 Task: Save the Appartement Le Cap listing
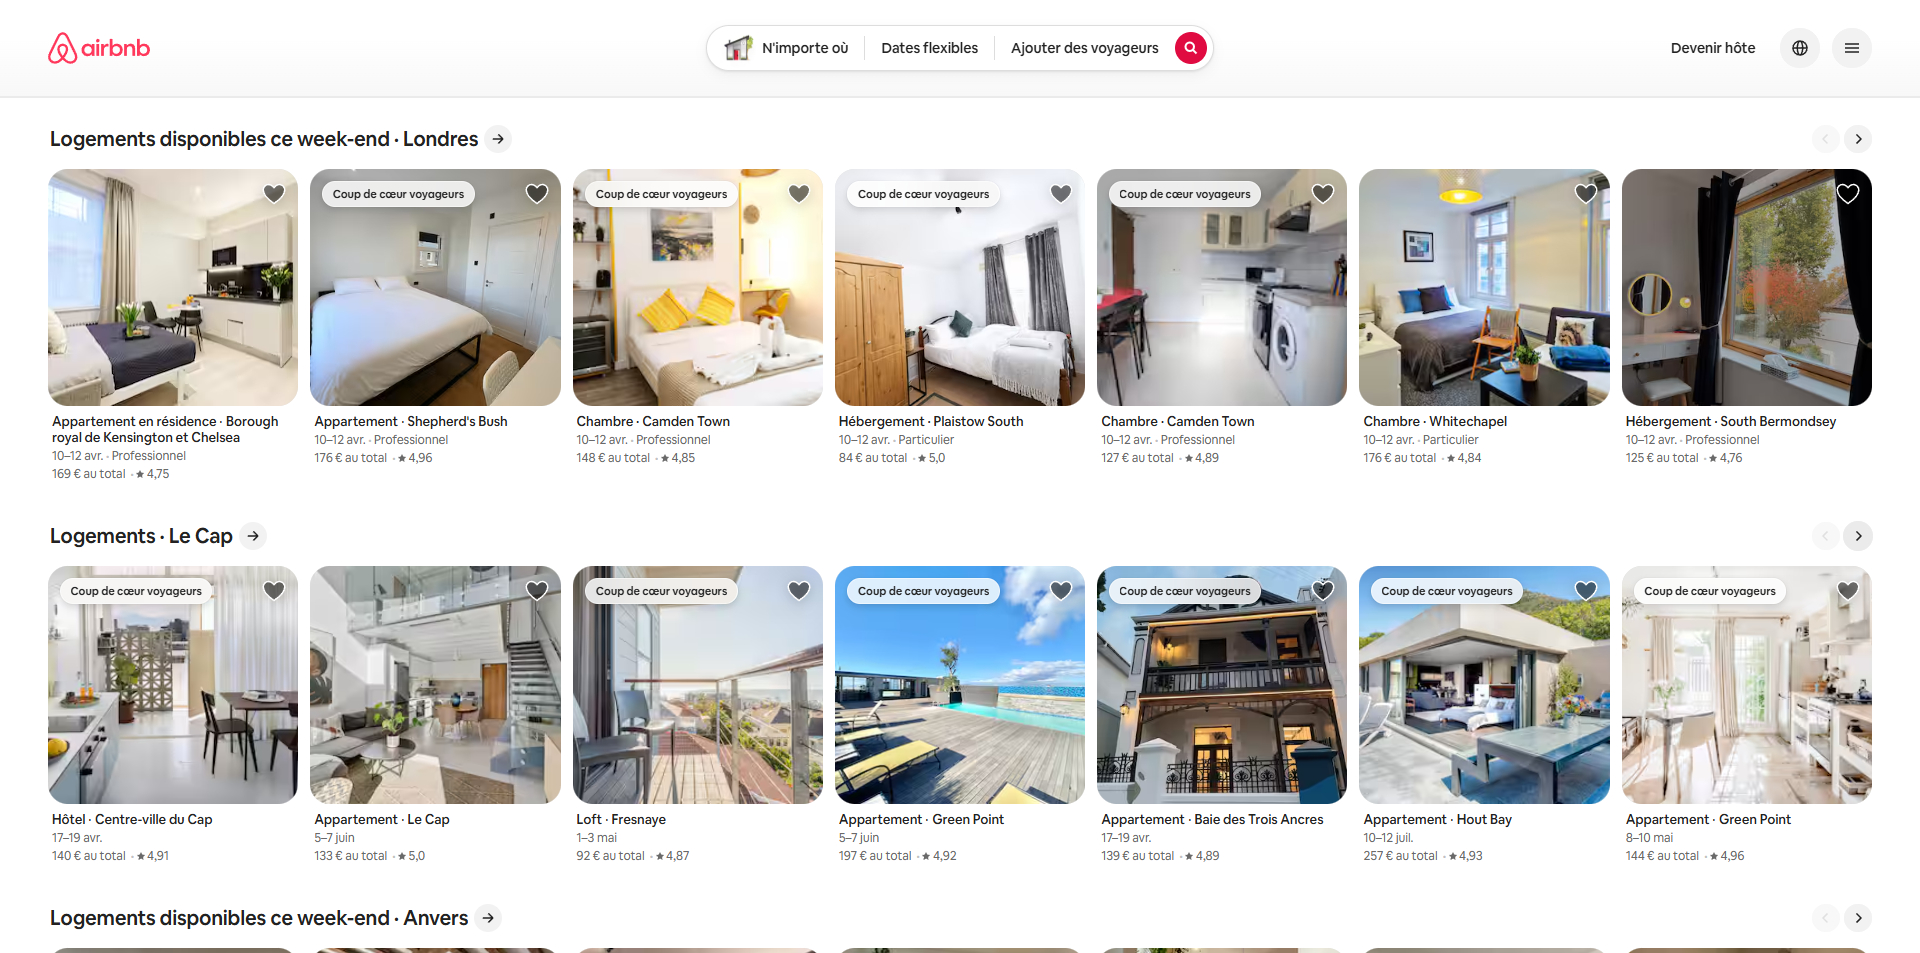[x=537, y=591]
